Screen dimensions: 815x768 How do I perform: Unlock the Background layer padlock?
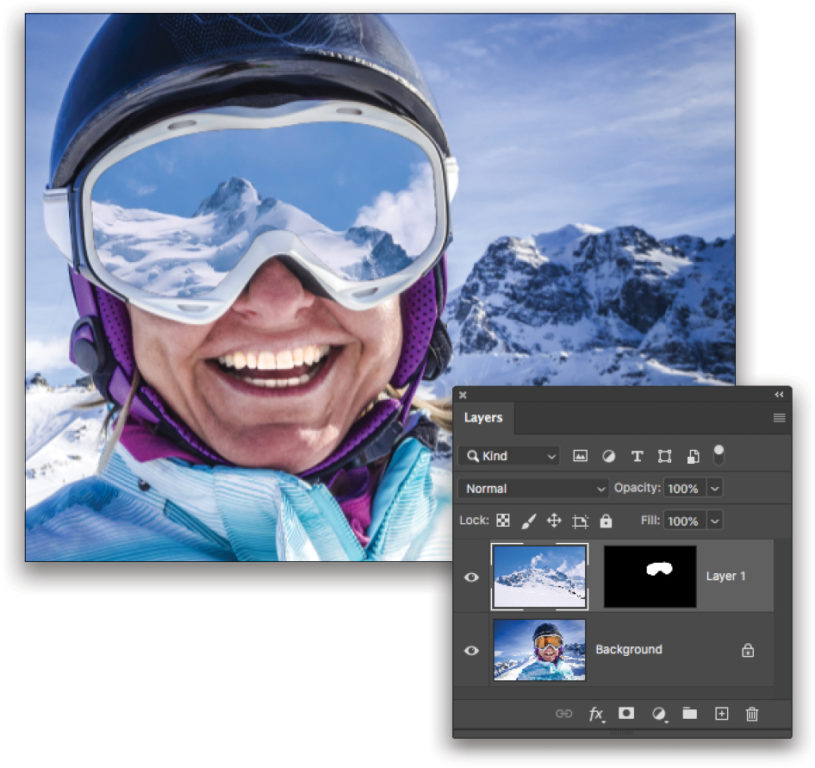[747, 650]
